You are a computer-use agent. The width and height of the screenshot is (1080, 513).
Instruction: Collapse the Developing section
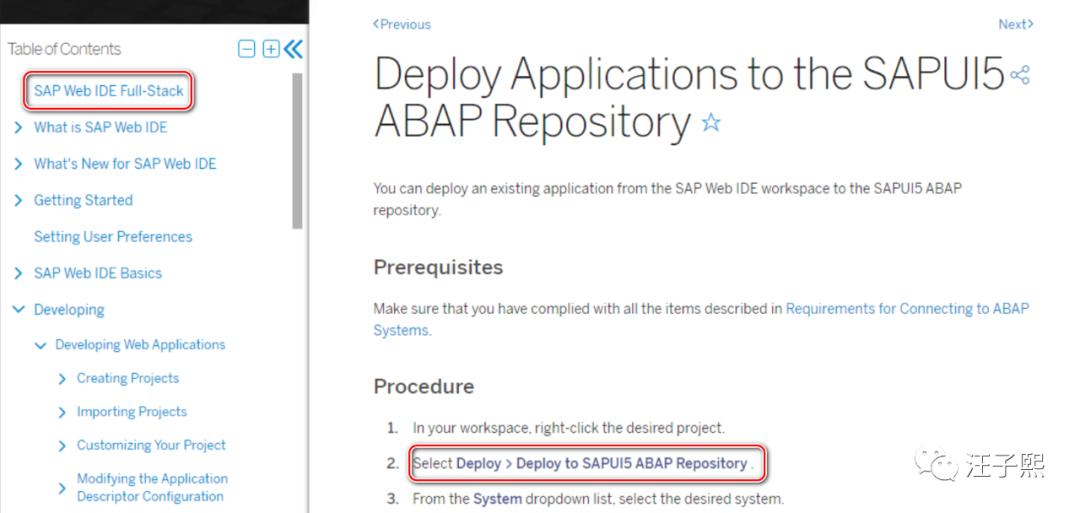tap(19, 310)
